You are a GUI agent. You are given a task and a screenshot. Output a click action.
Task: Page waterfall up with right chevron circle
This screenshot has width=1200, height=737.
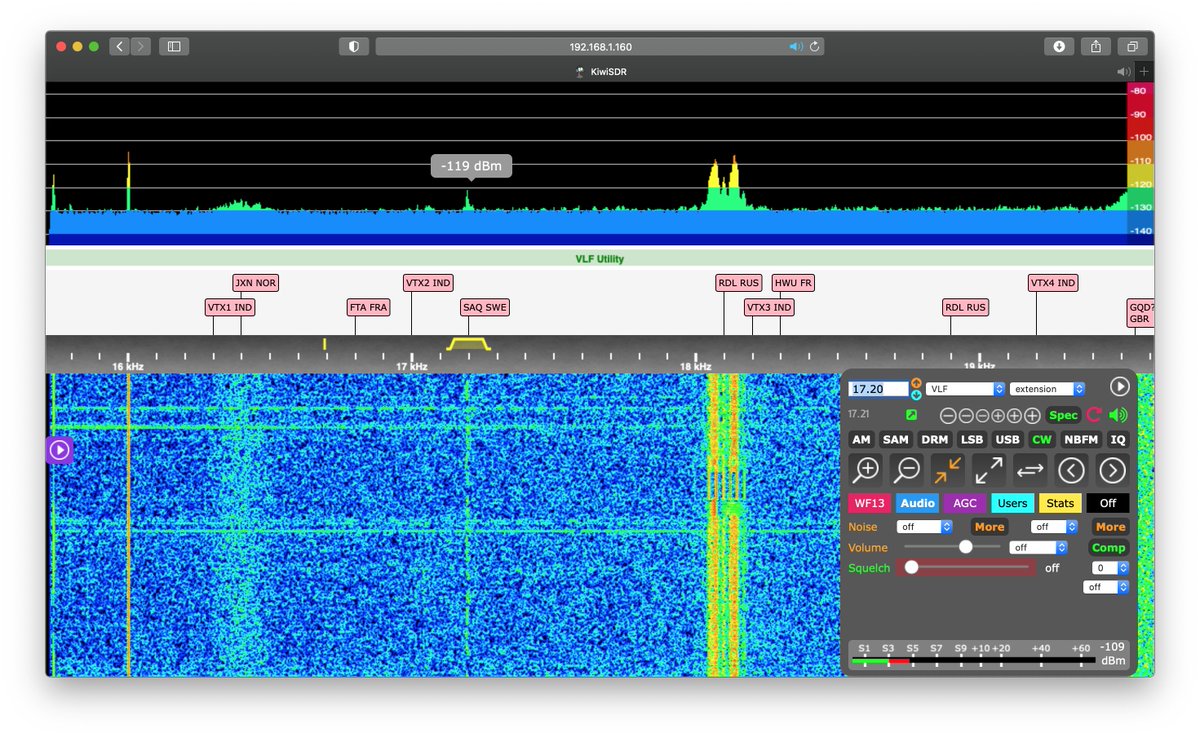pos(1112,469)
